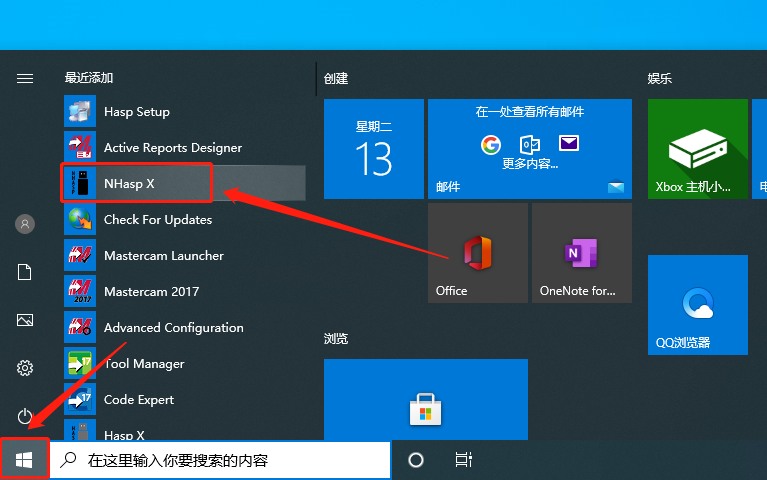Open the Windows Start button
The height and width of the screenshot is (480, 767).
click(24, 459)
